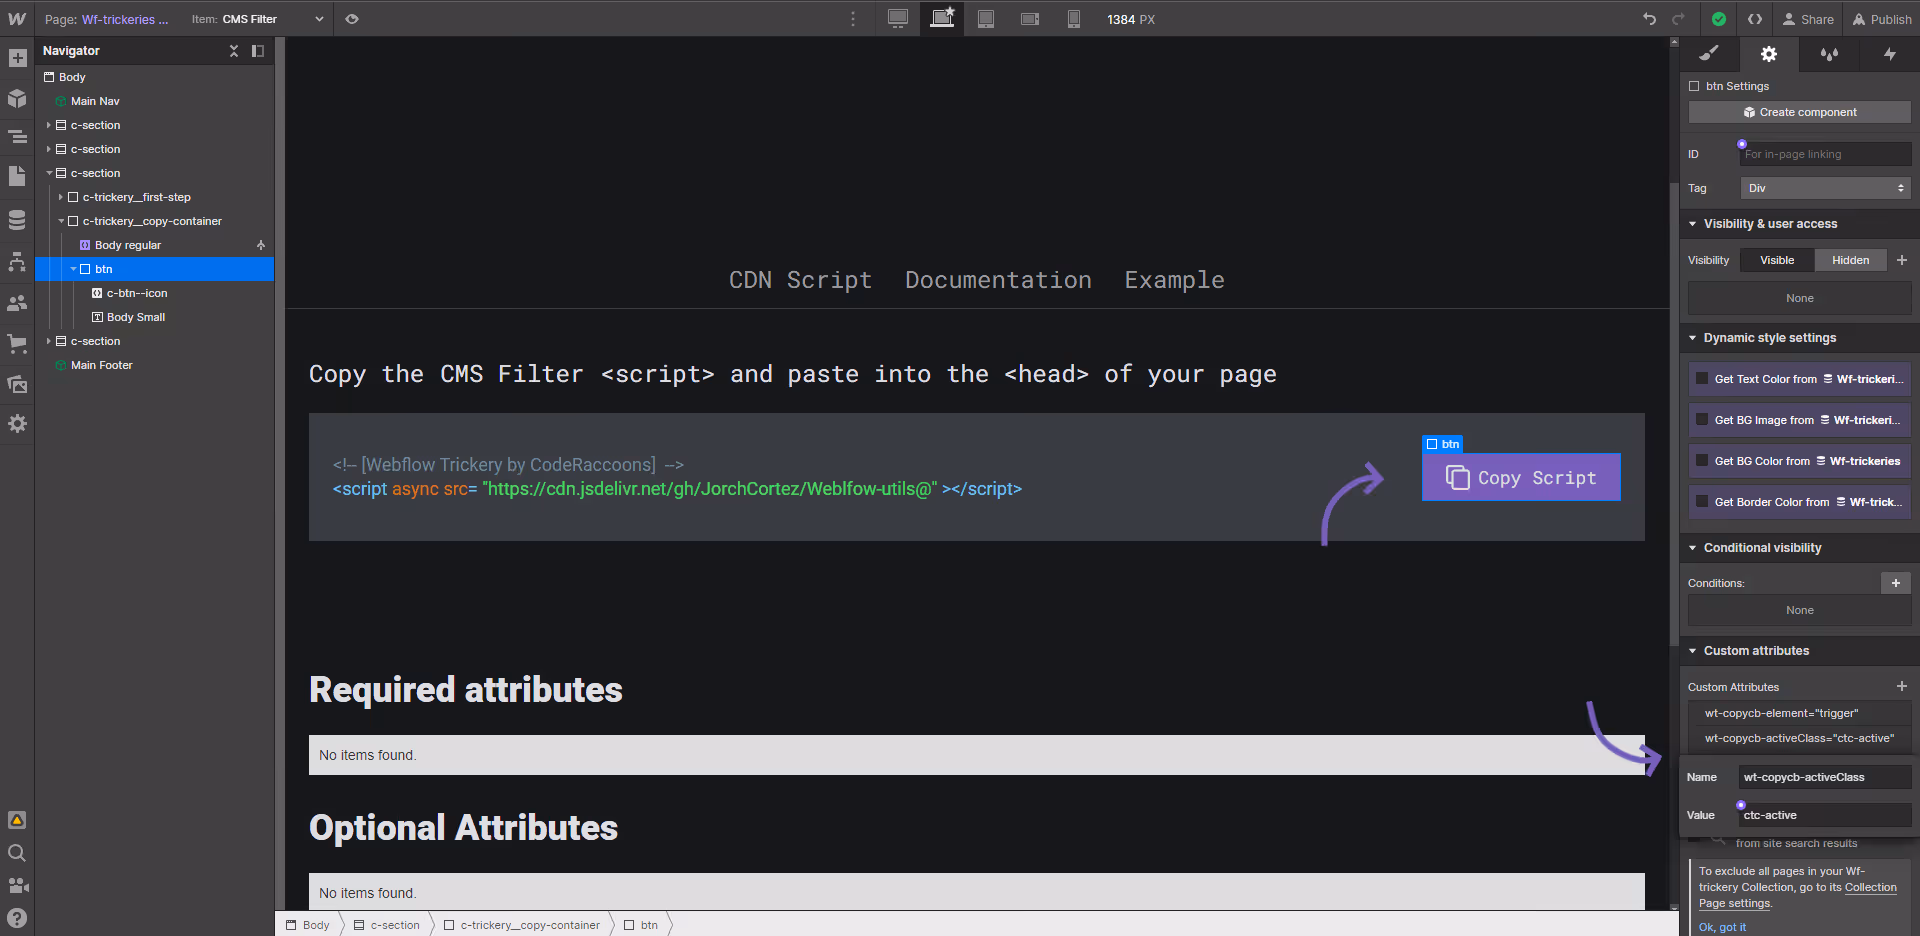Open canvas settings three-dot menu
The height and width of the screenshot is (936, 1920).
point(853,19)
